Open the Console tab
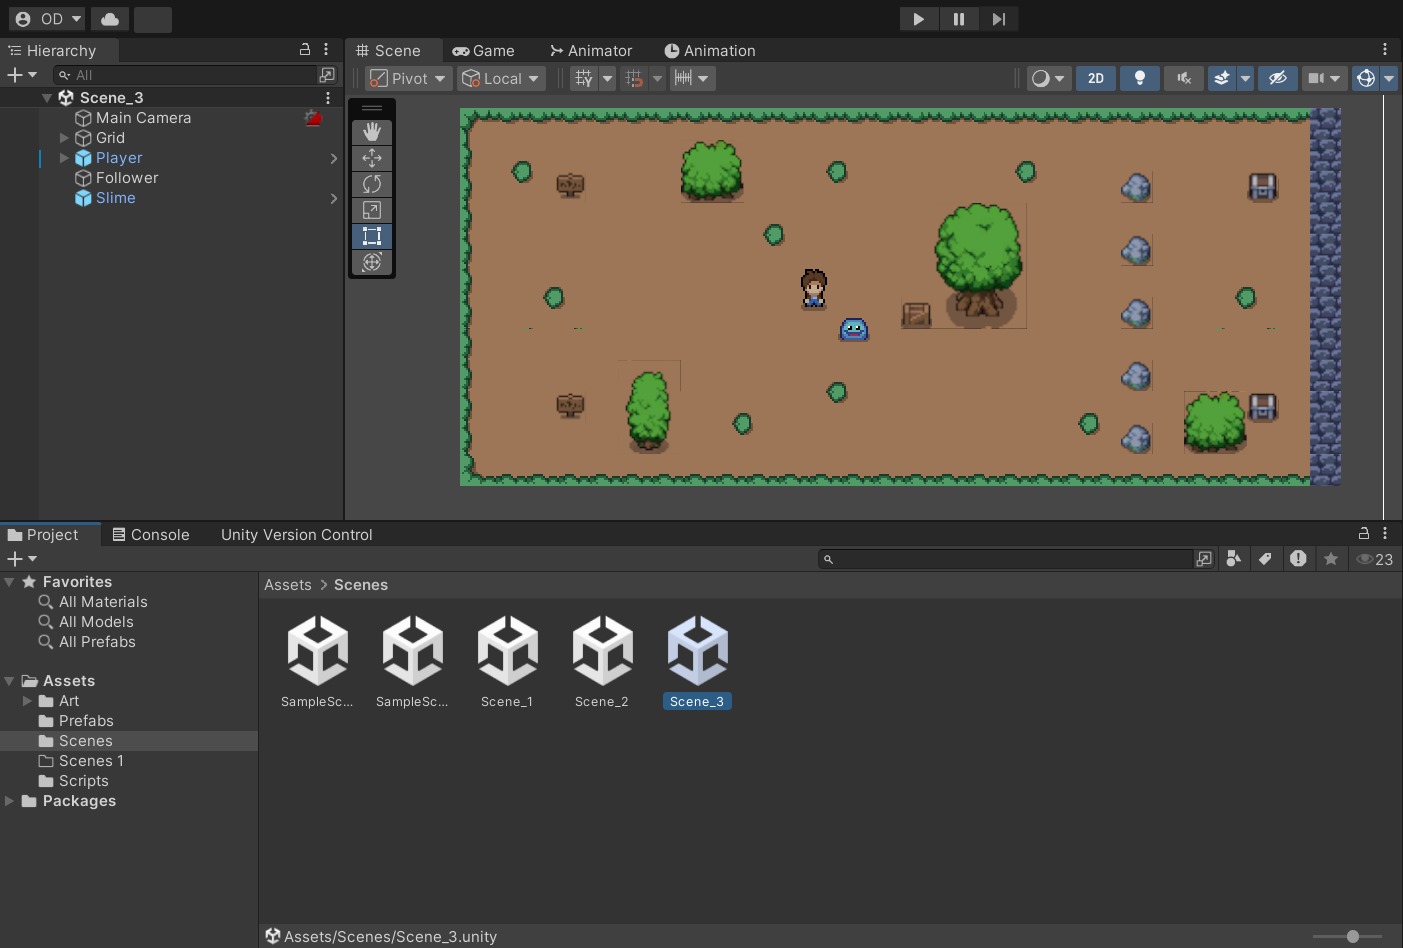Screen dimensions: 1403x948 [151, 535]
